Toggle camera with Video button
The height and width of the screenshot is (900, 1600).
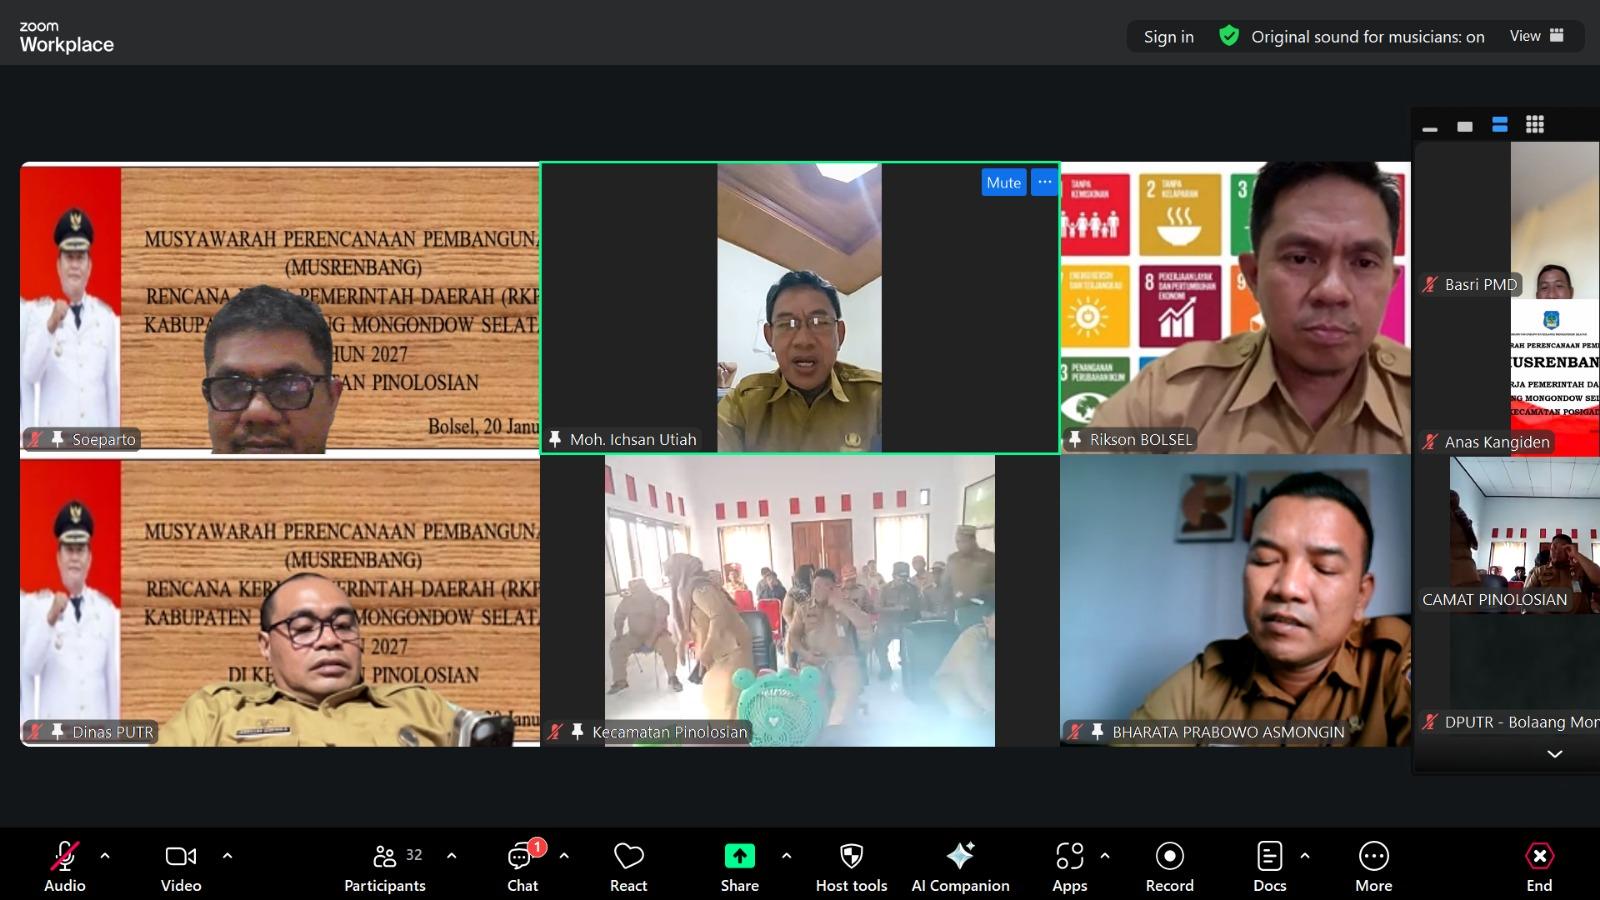pos(181,866)
